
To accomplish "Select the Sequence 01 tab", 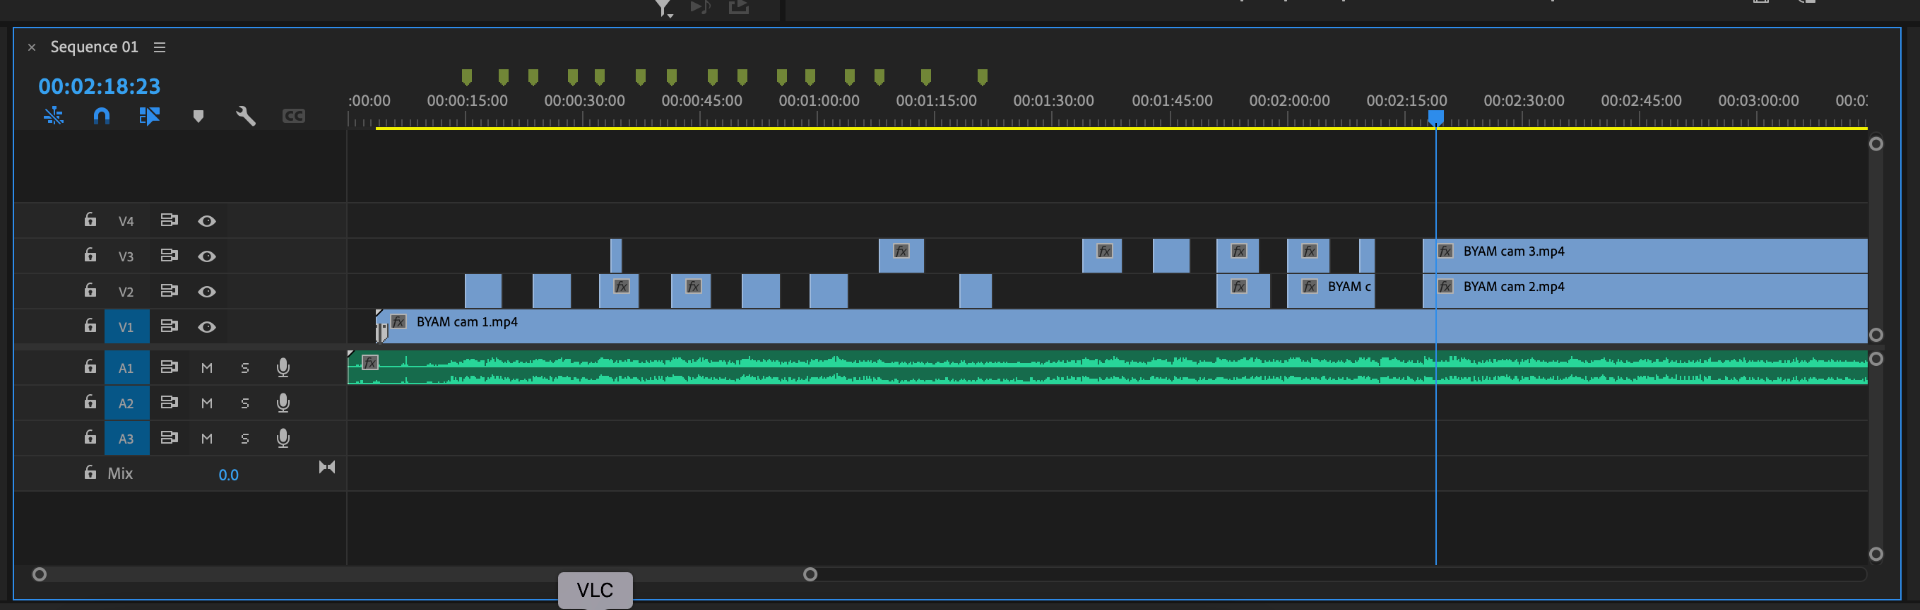I will pos(94,47).
